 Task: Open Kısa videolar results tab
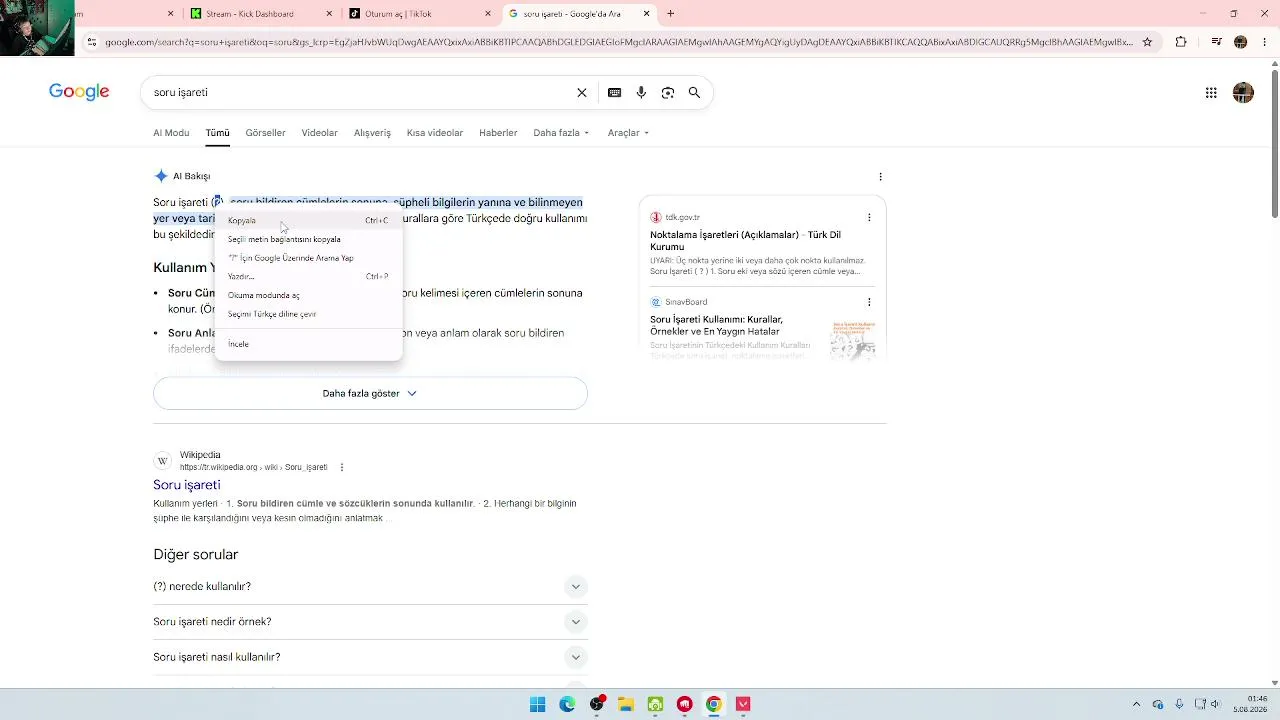[435, 133]
